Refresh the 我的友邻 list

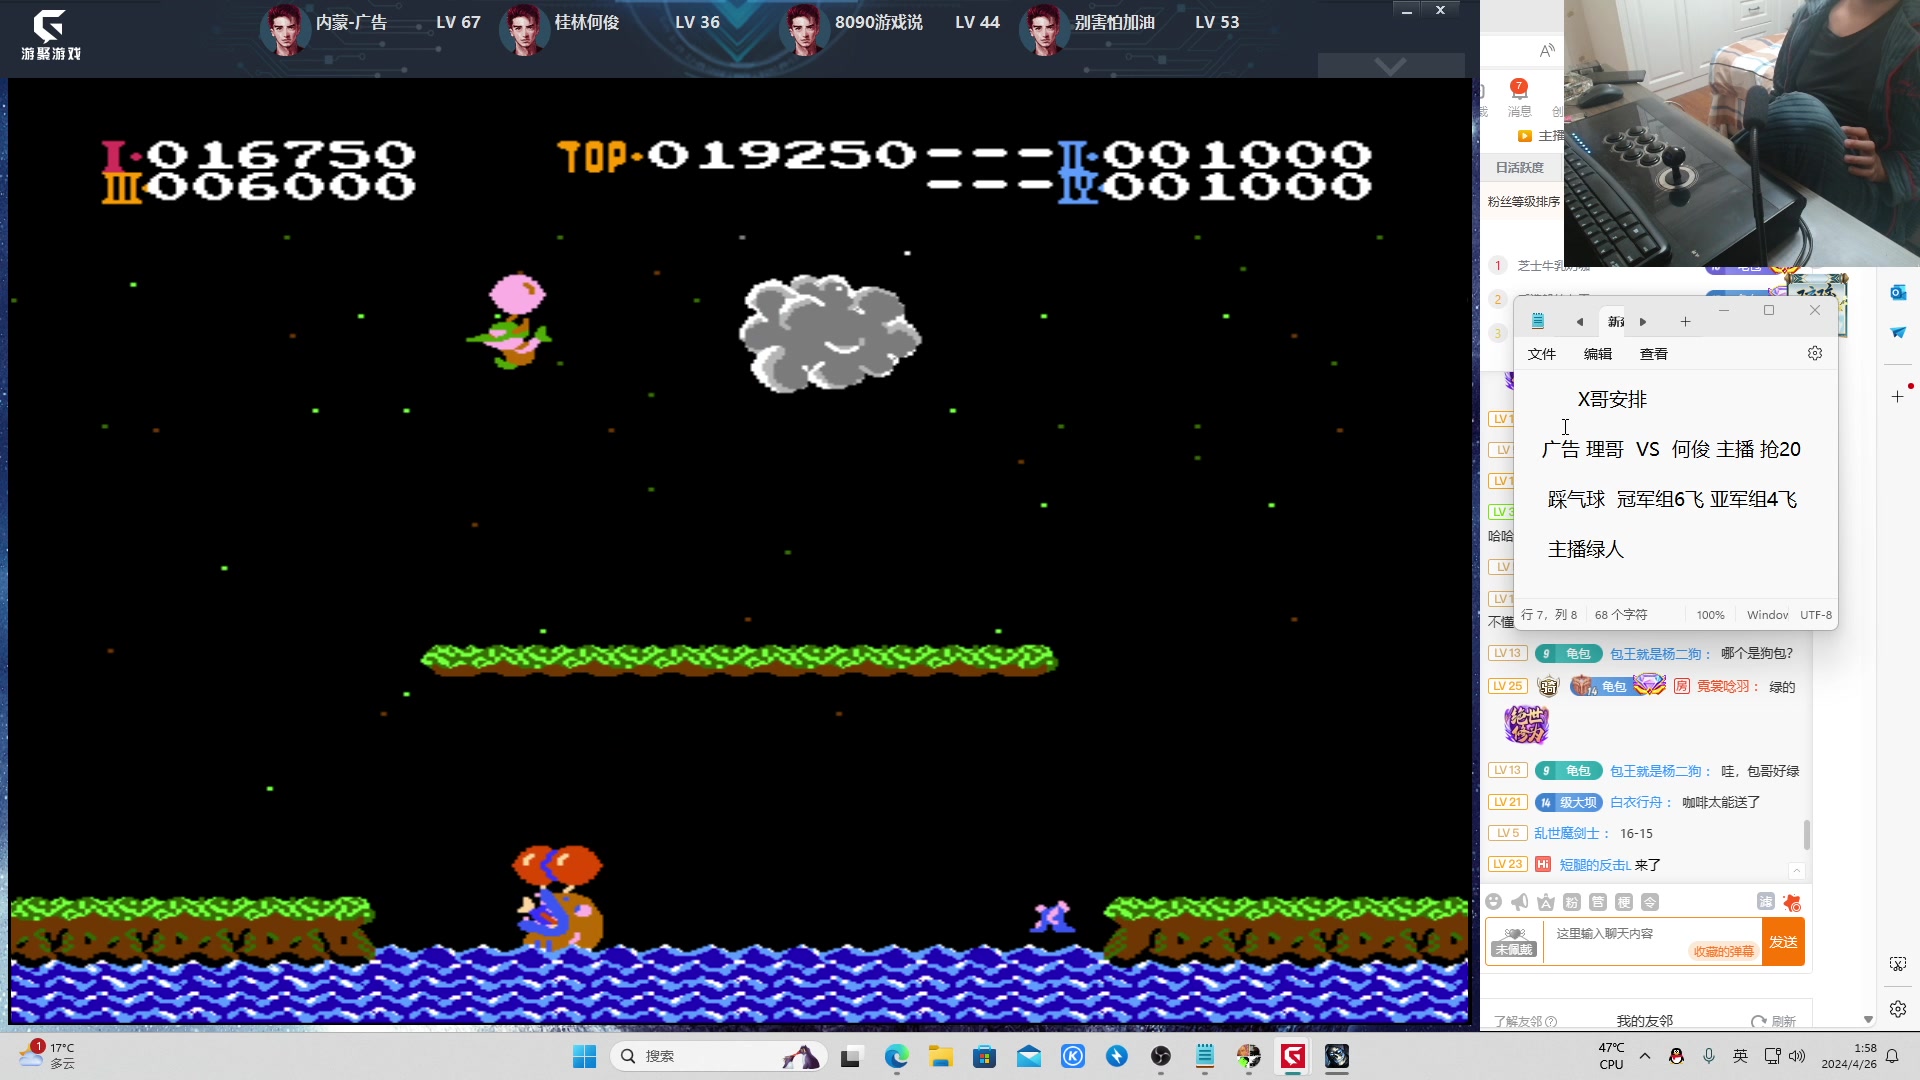(1774, 1021)
